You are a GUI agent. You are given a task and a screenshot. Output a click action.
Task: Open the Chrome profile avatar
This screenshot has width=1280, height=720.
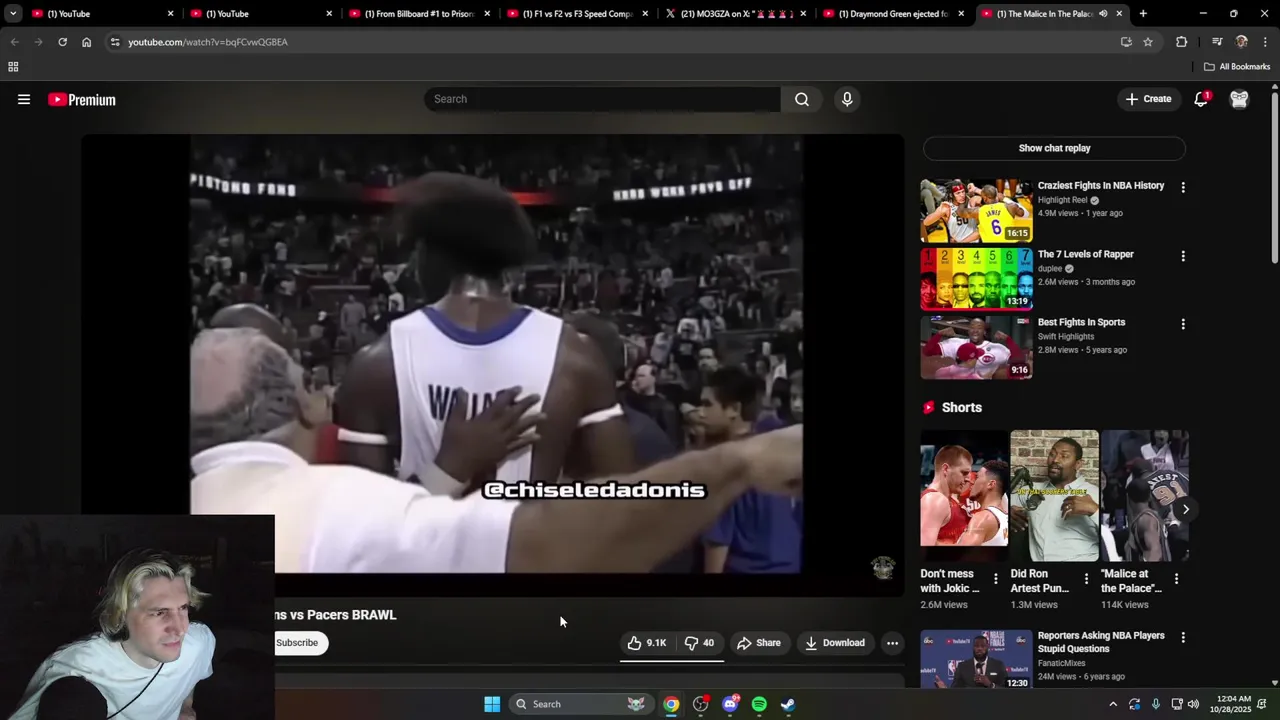[x=1242, y=42]
